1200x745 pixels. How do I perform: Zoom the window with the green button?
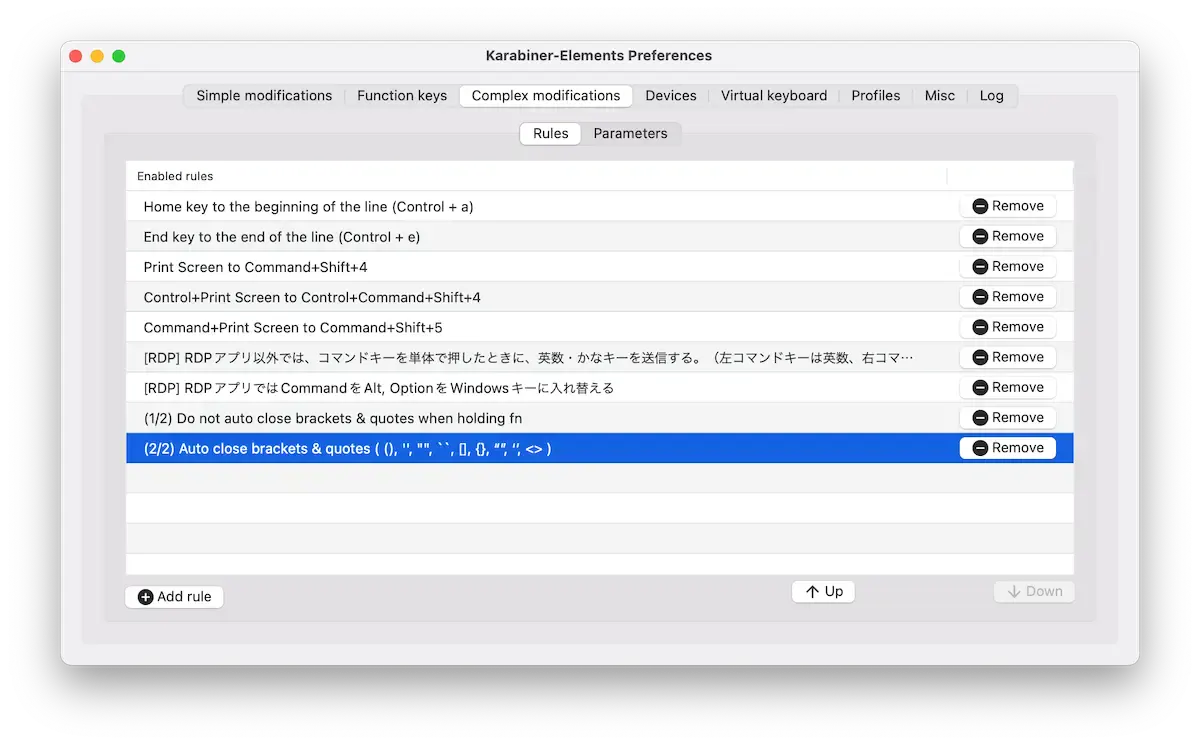(119, 56)
